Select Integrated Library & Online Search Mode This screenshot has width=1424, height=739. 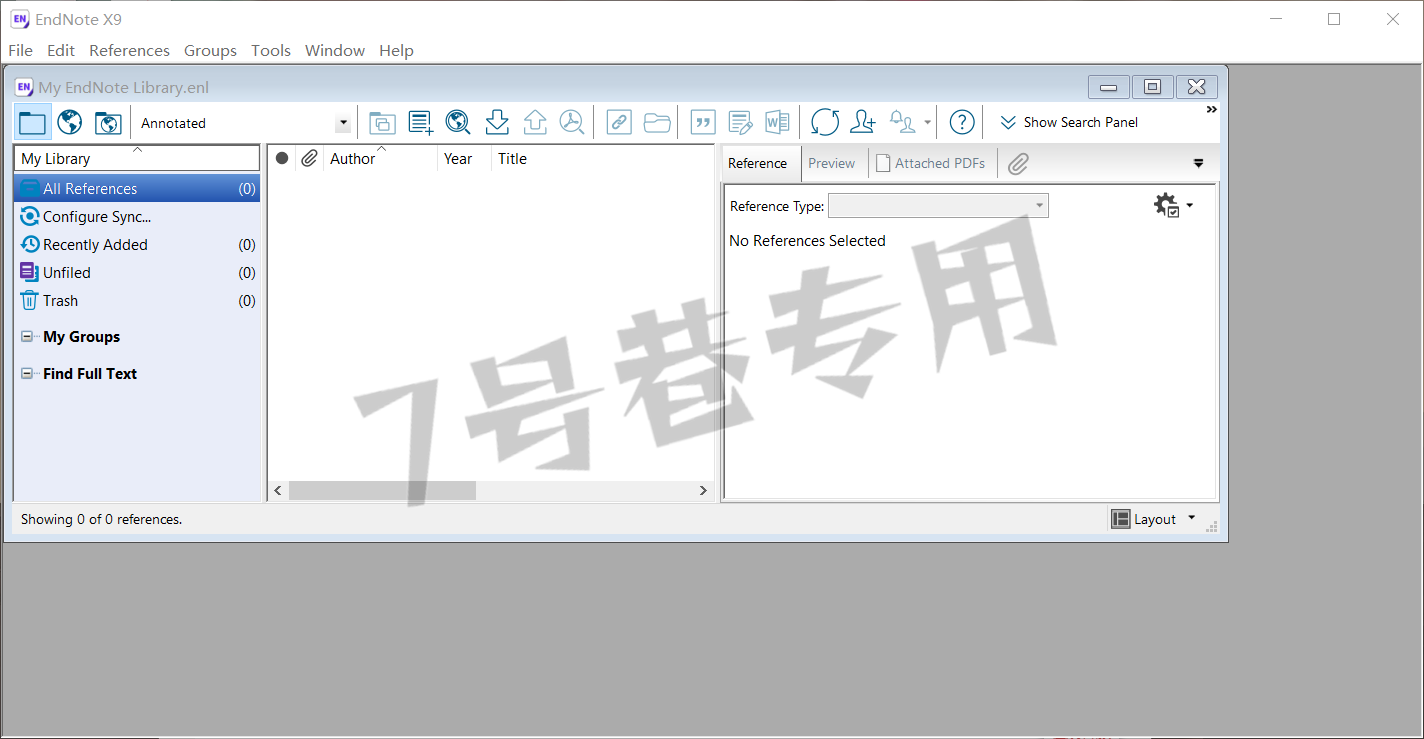(x=108, y=123)
